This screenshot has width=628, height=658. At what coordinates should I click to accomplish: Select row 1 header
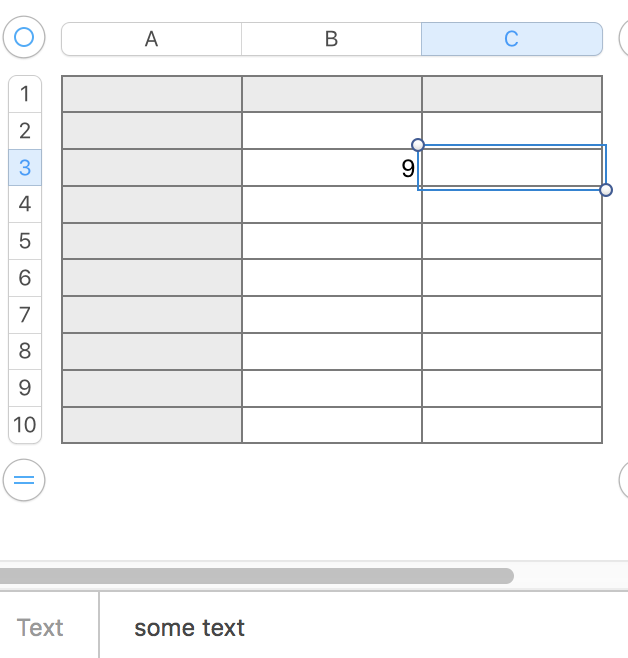point(25,94)
